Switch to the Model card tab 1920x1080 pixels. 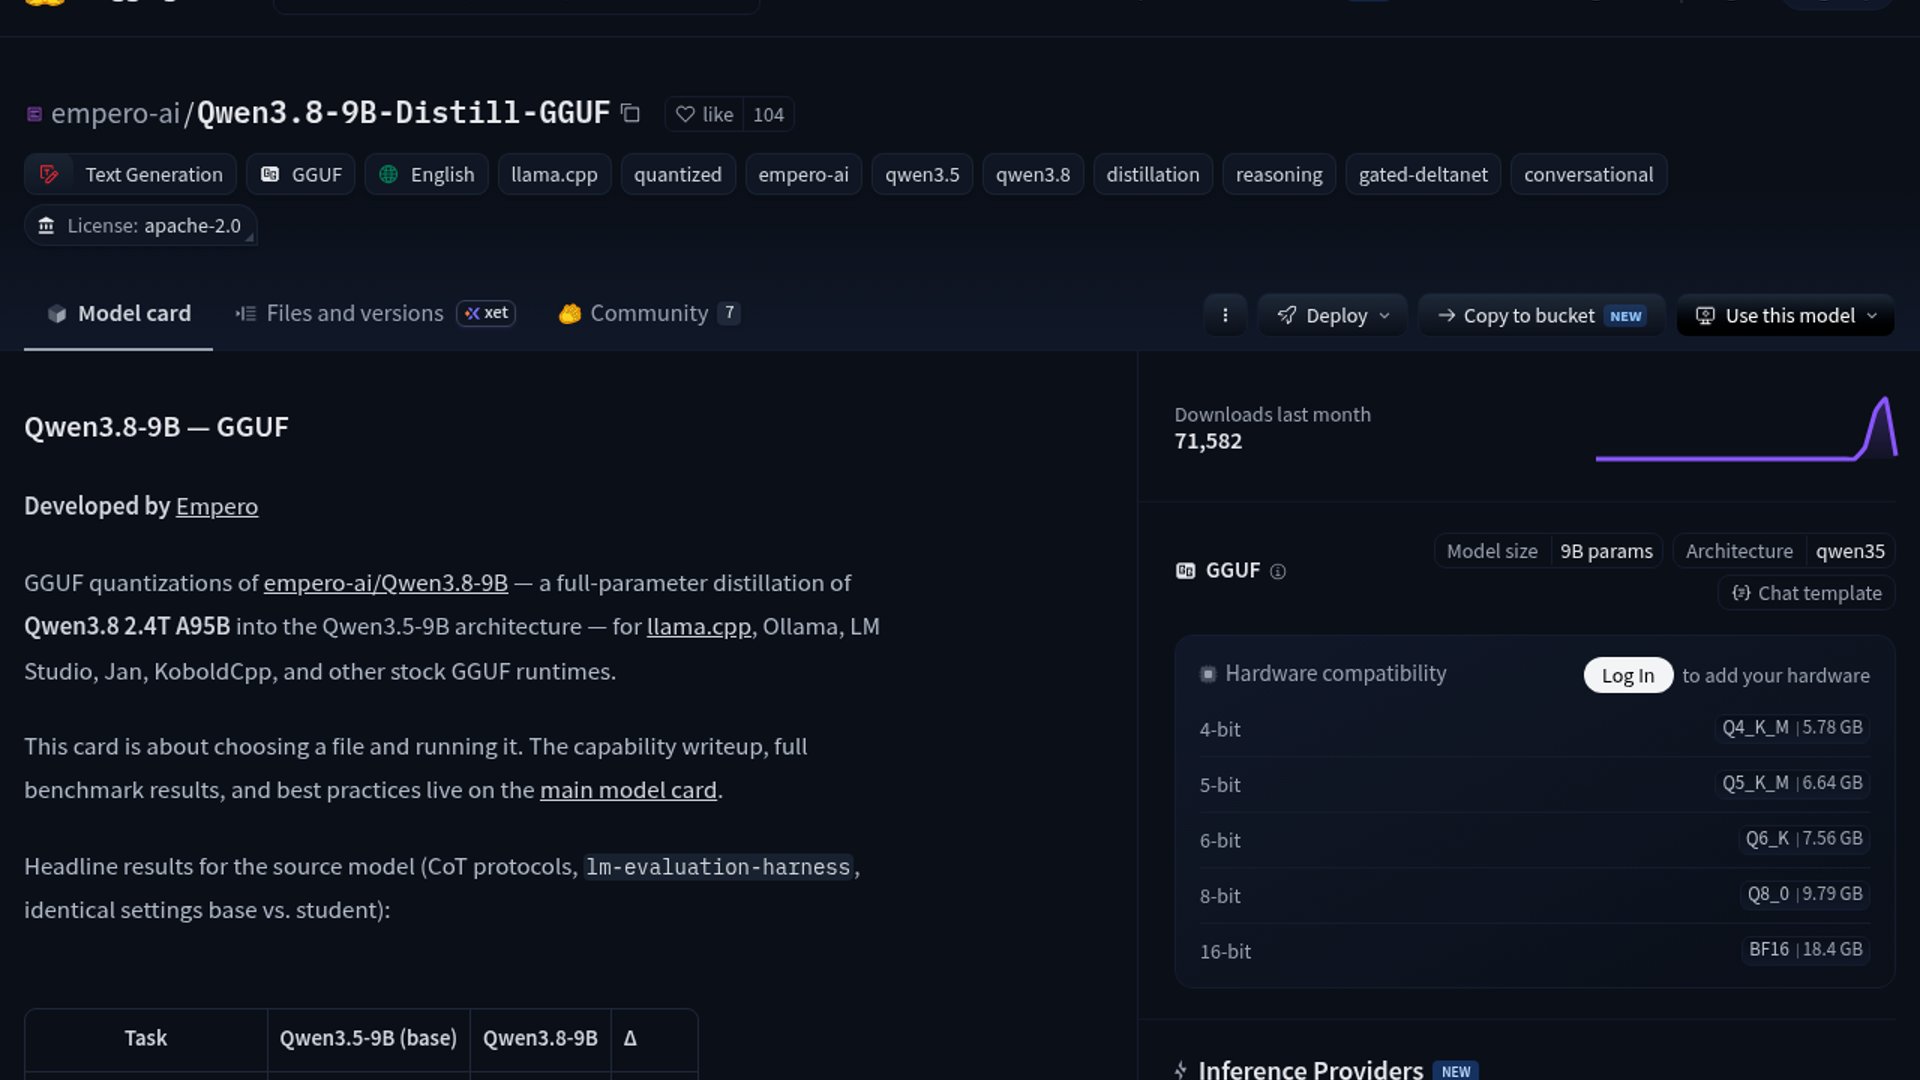118,314
